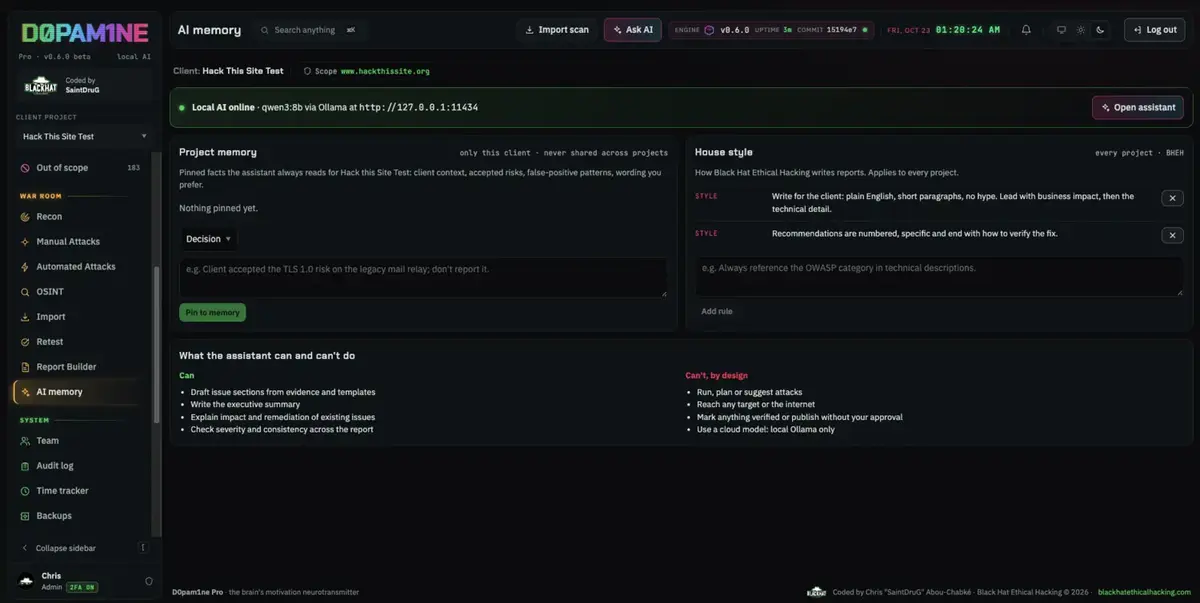The image size is (1200, 603).
Task: Click the Out of scope ban icon
Action: coord(26,168)
